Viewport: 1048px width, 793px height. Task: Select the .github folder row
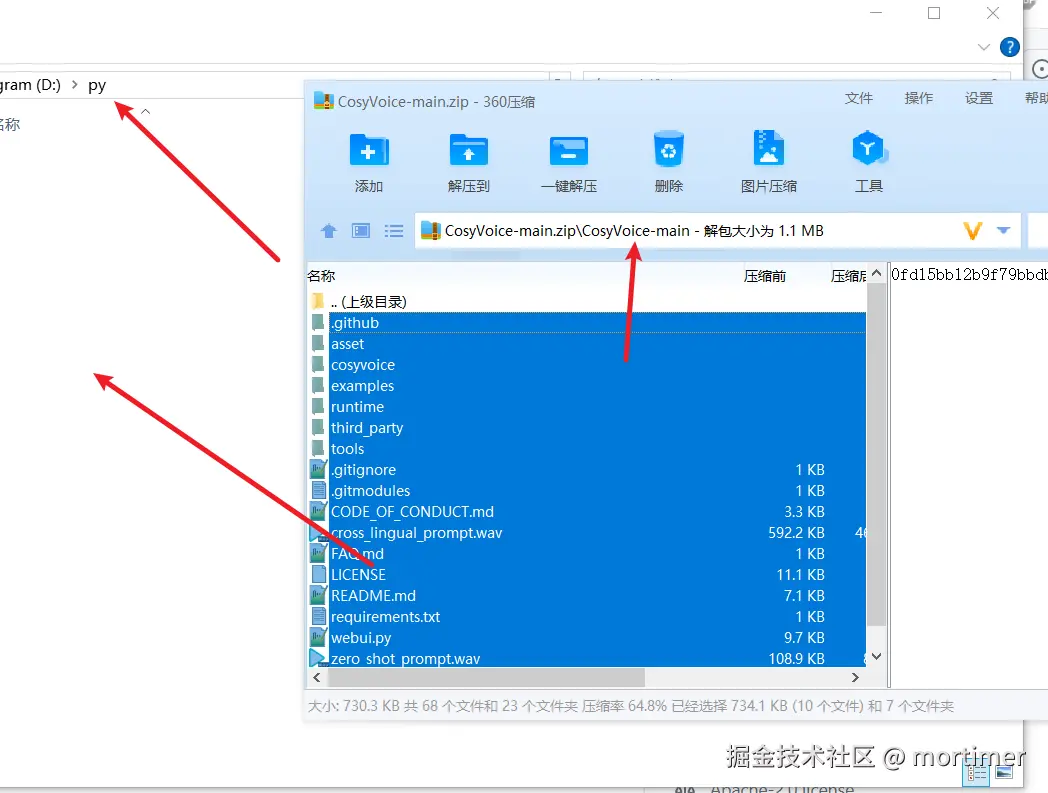(587, 323)
